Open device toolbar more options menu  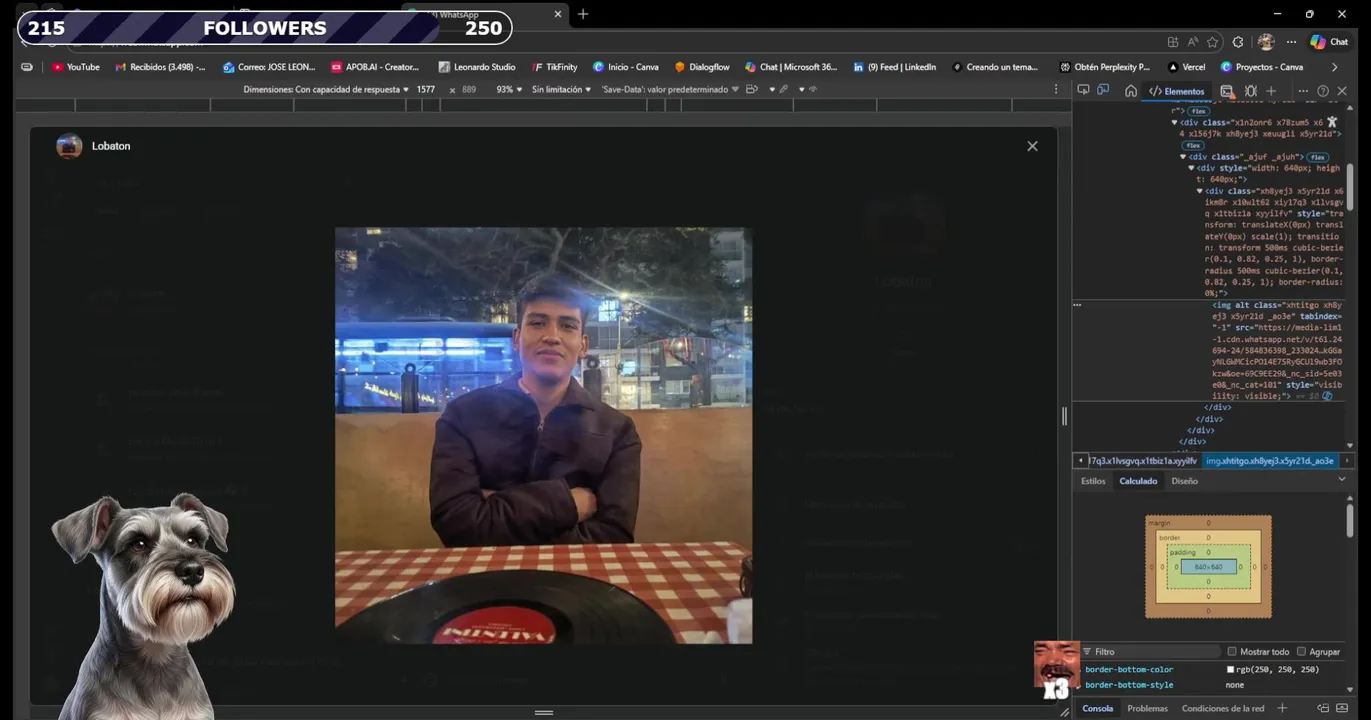click(1056, 89)
